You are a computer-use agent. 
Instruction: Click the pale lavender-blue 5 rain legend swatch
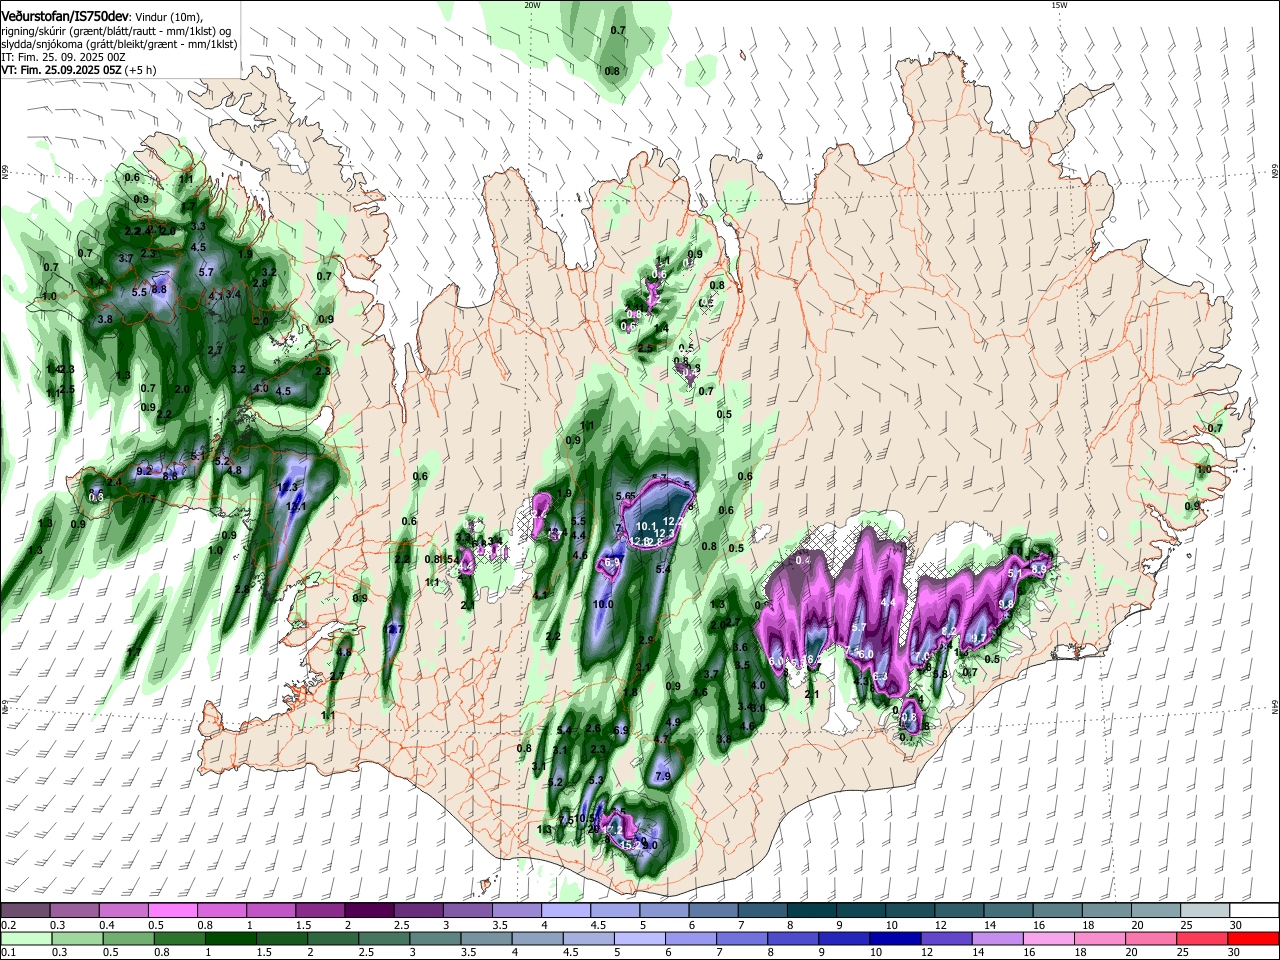coord(639,939)
